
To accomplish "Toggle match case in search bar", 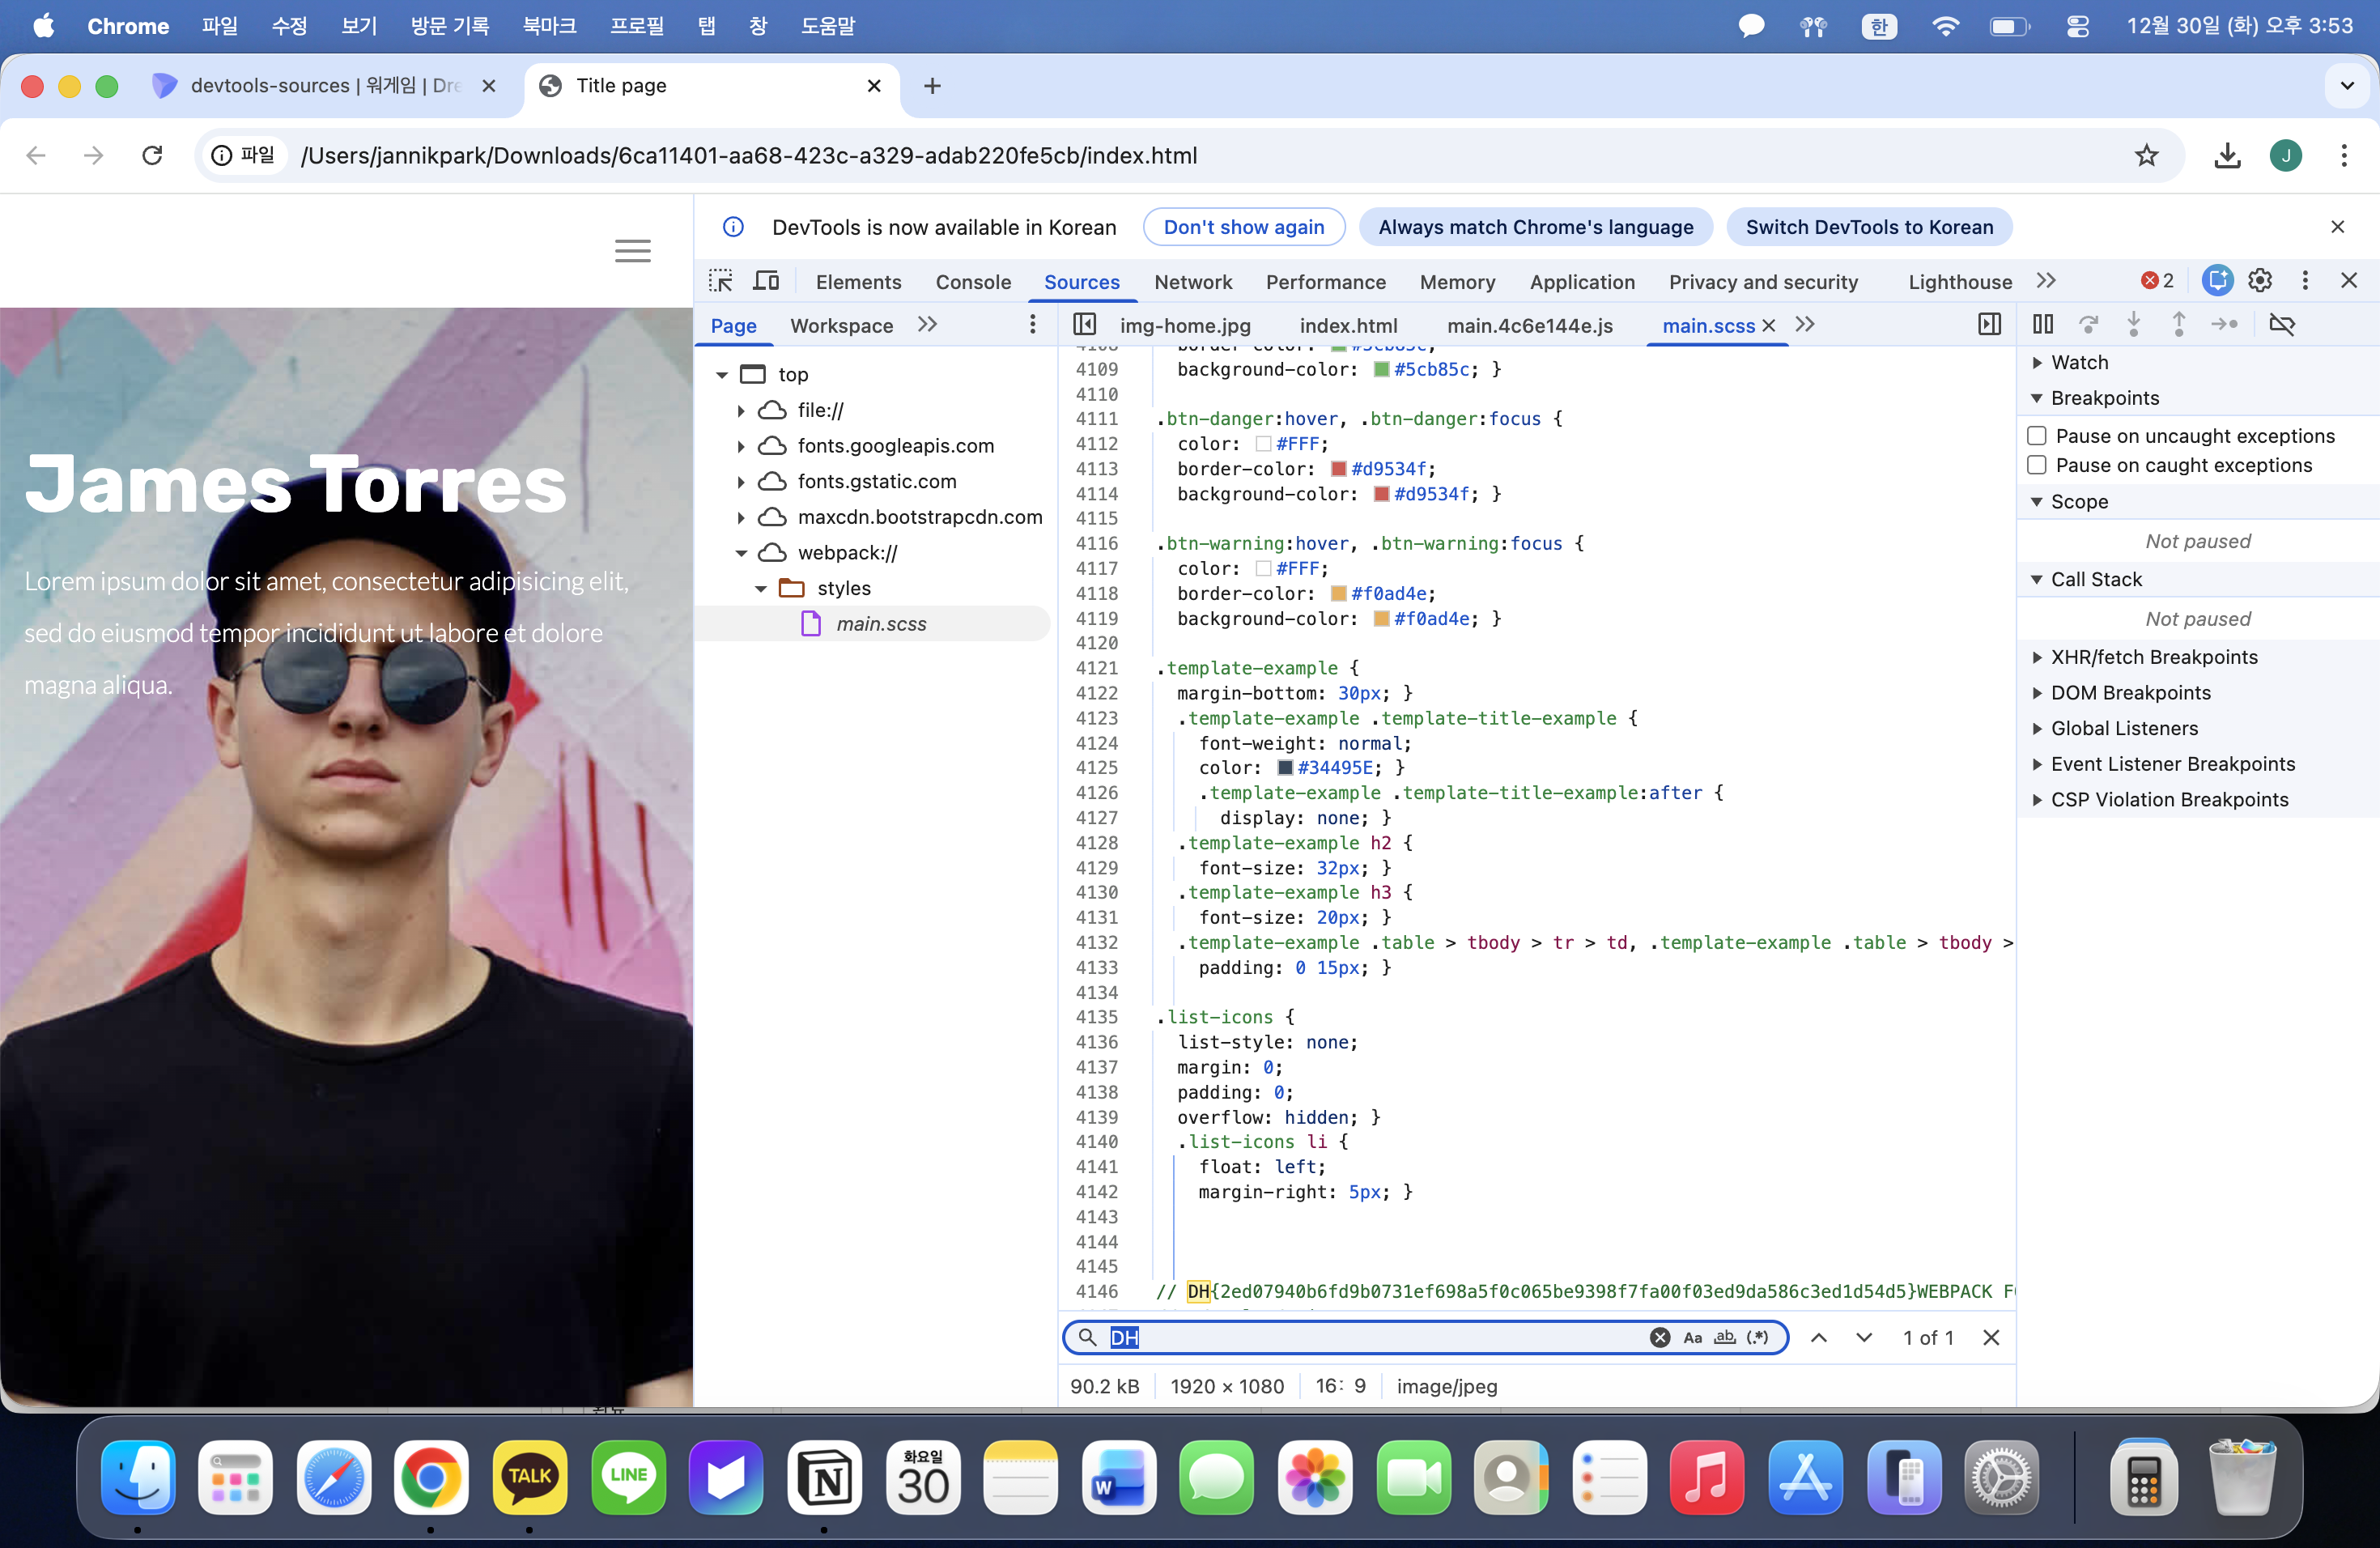I will point(1692,1337).
